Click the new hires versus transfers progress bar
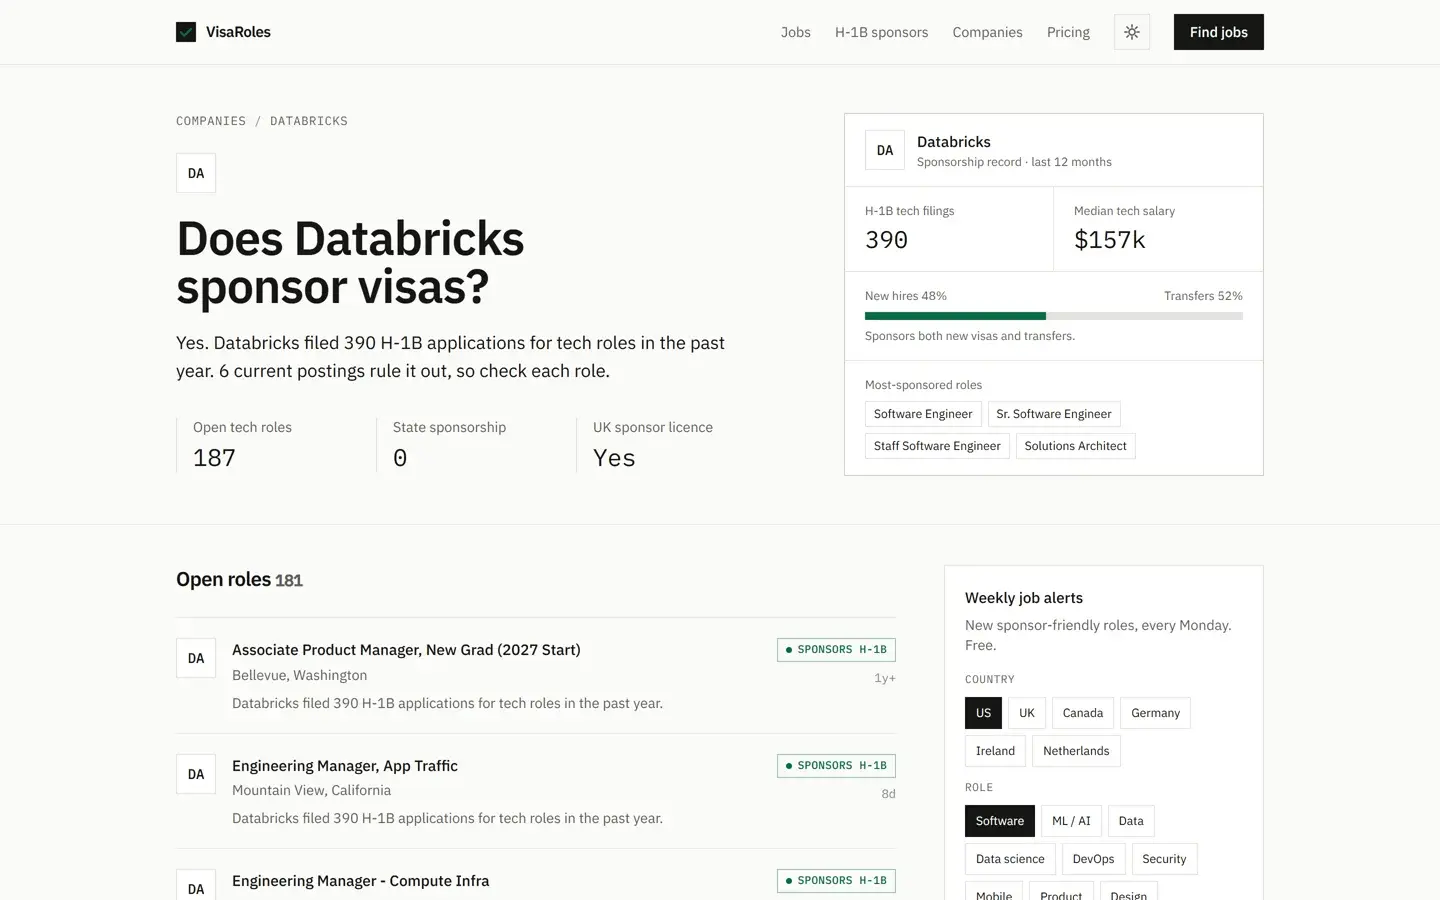 click(x=1054, y=316)
